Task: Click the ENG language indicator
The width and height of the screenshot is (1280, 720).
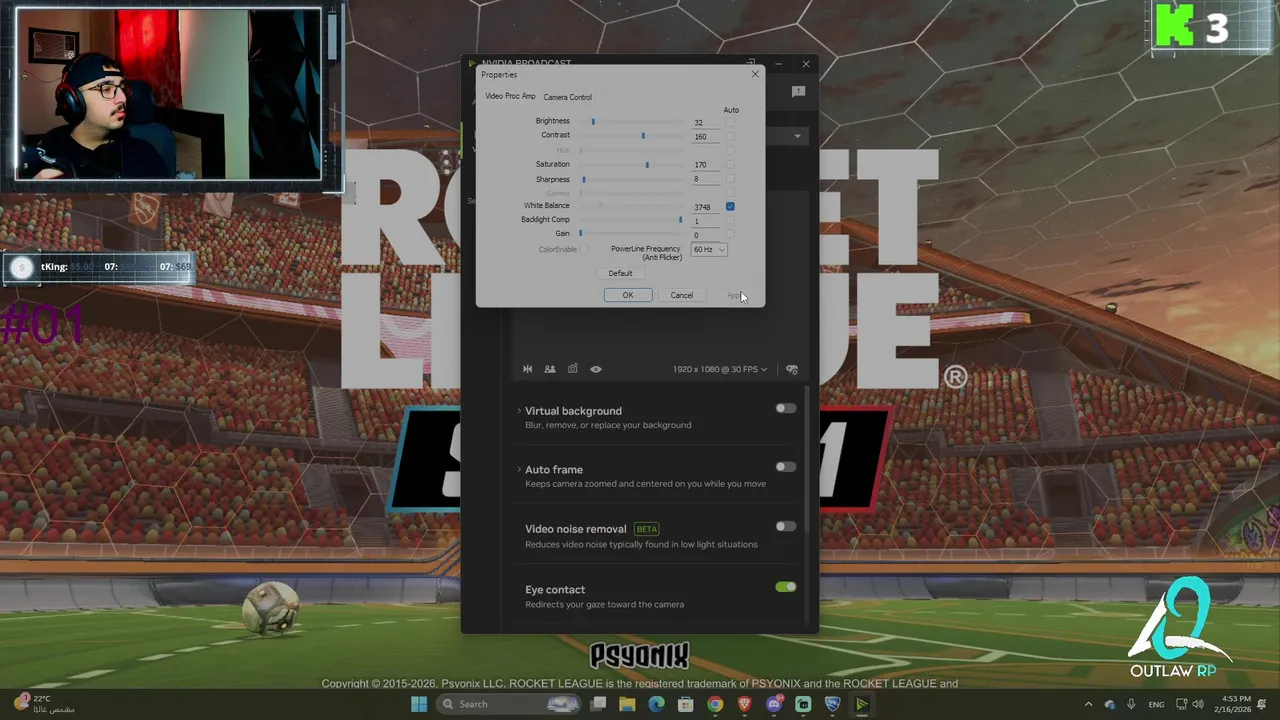Action: pyautogui.click(x=1156, y=704)
